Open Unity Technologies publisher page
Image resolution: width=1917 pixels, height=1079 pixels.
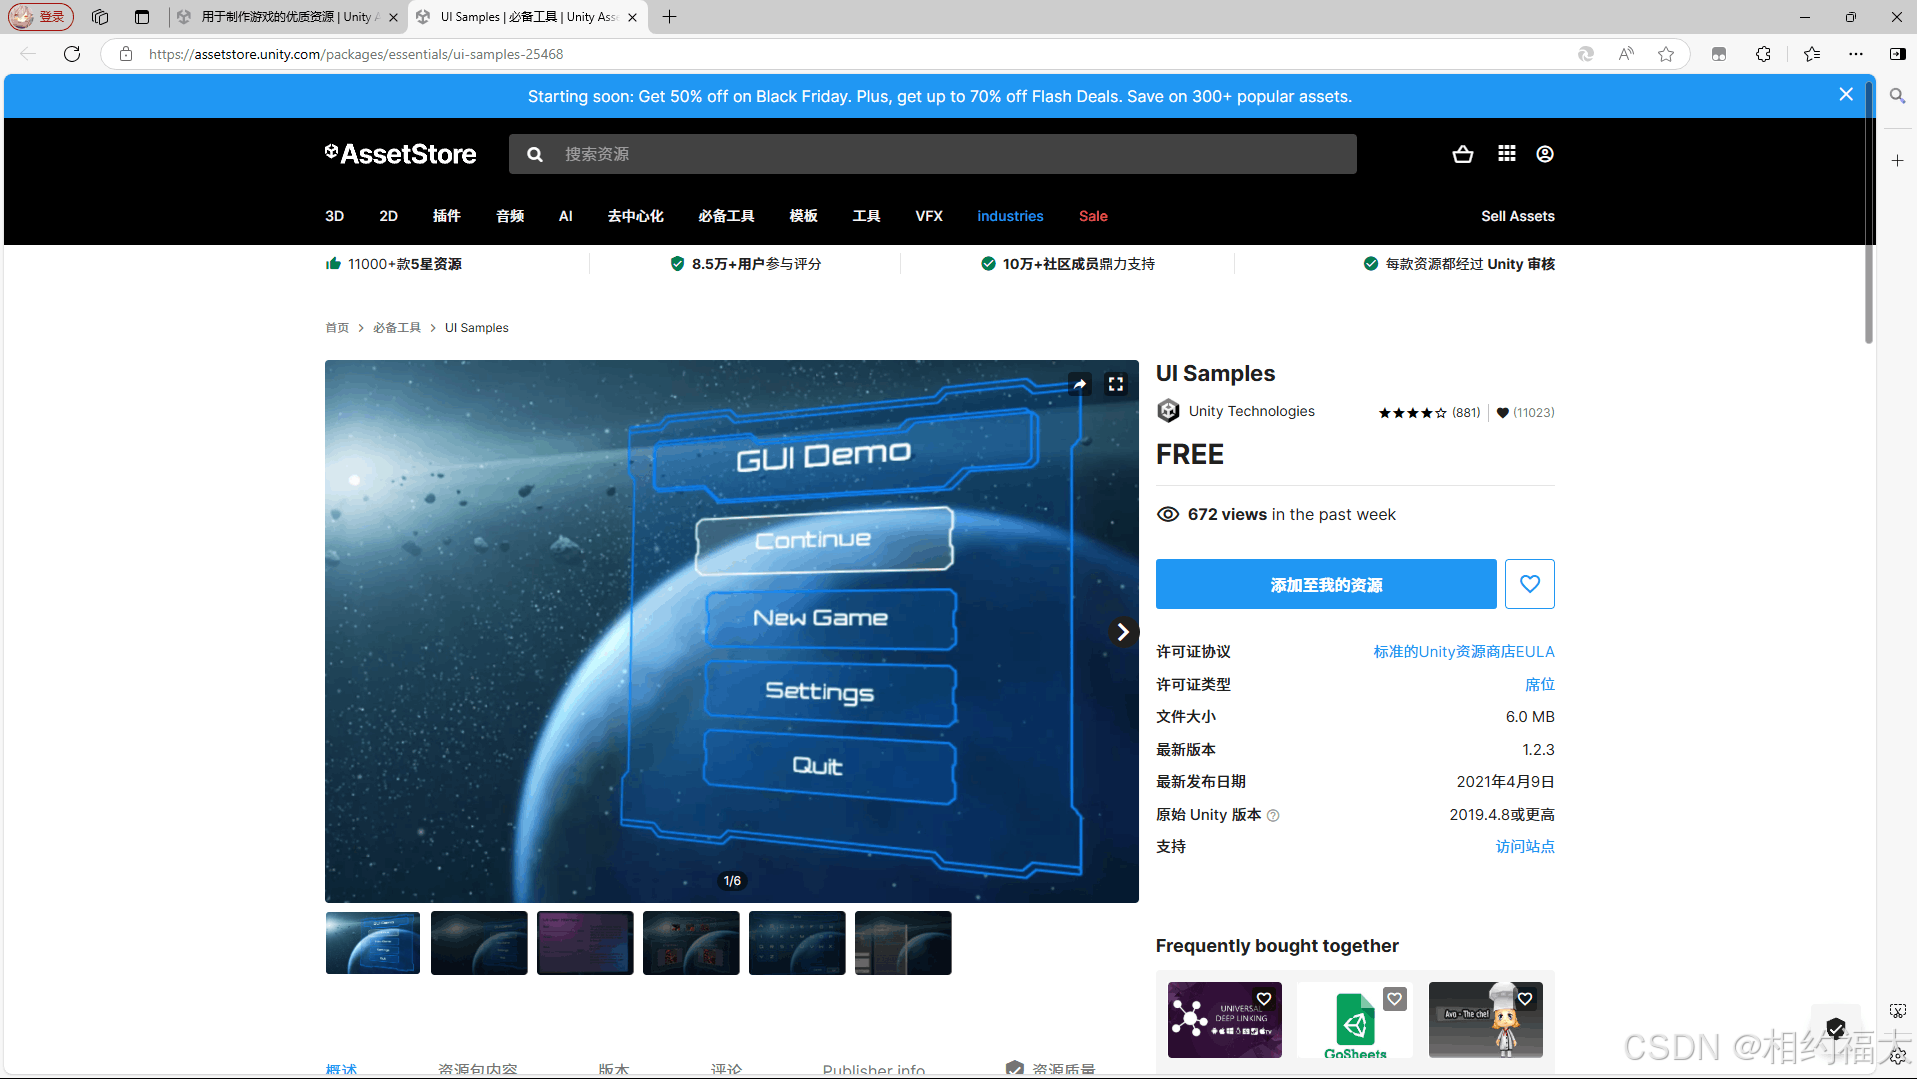pos(1251,411)
